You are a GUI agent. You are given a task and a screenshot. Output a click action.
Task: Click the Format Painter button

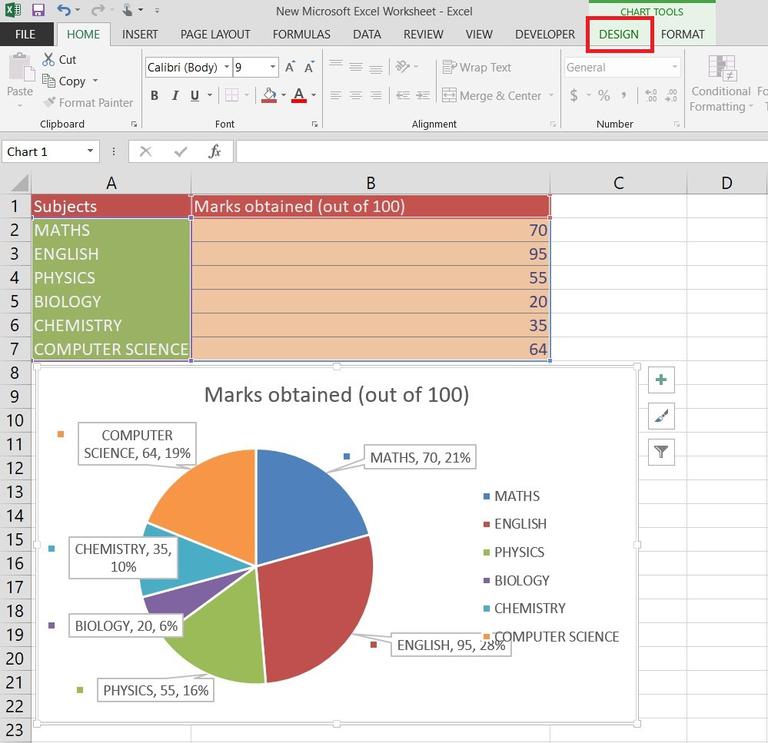[x=88, y=103]
